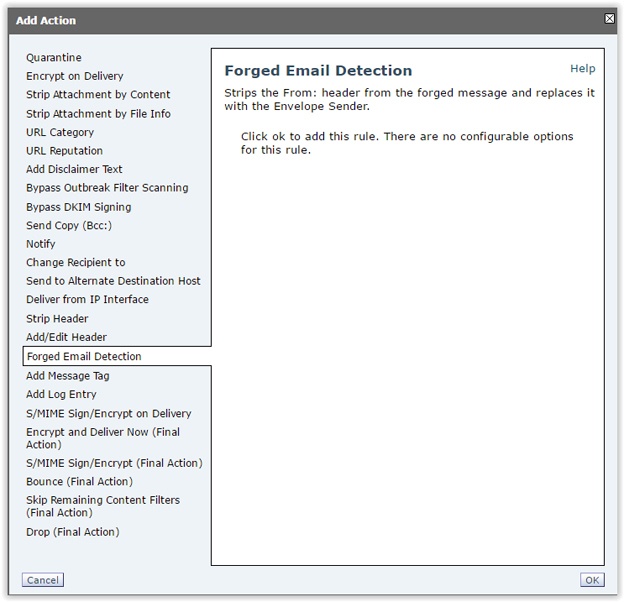624x602 pixels.
Task: Select the Strip Header action
Action: tap(57, 319)
